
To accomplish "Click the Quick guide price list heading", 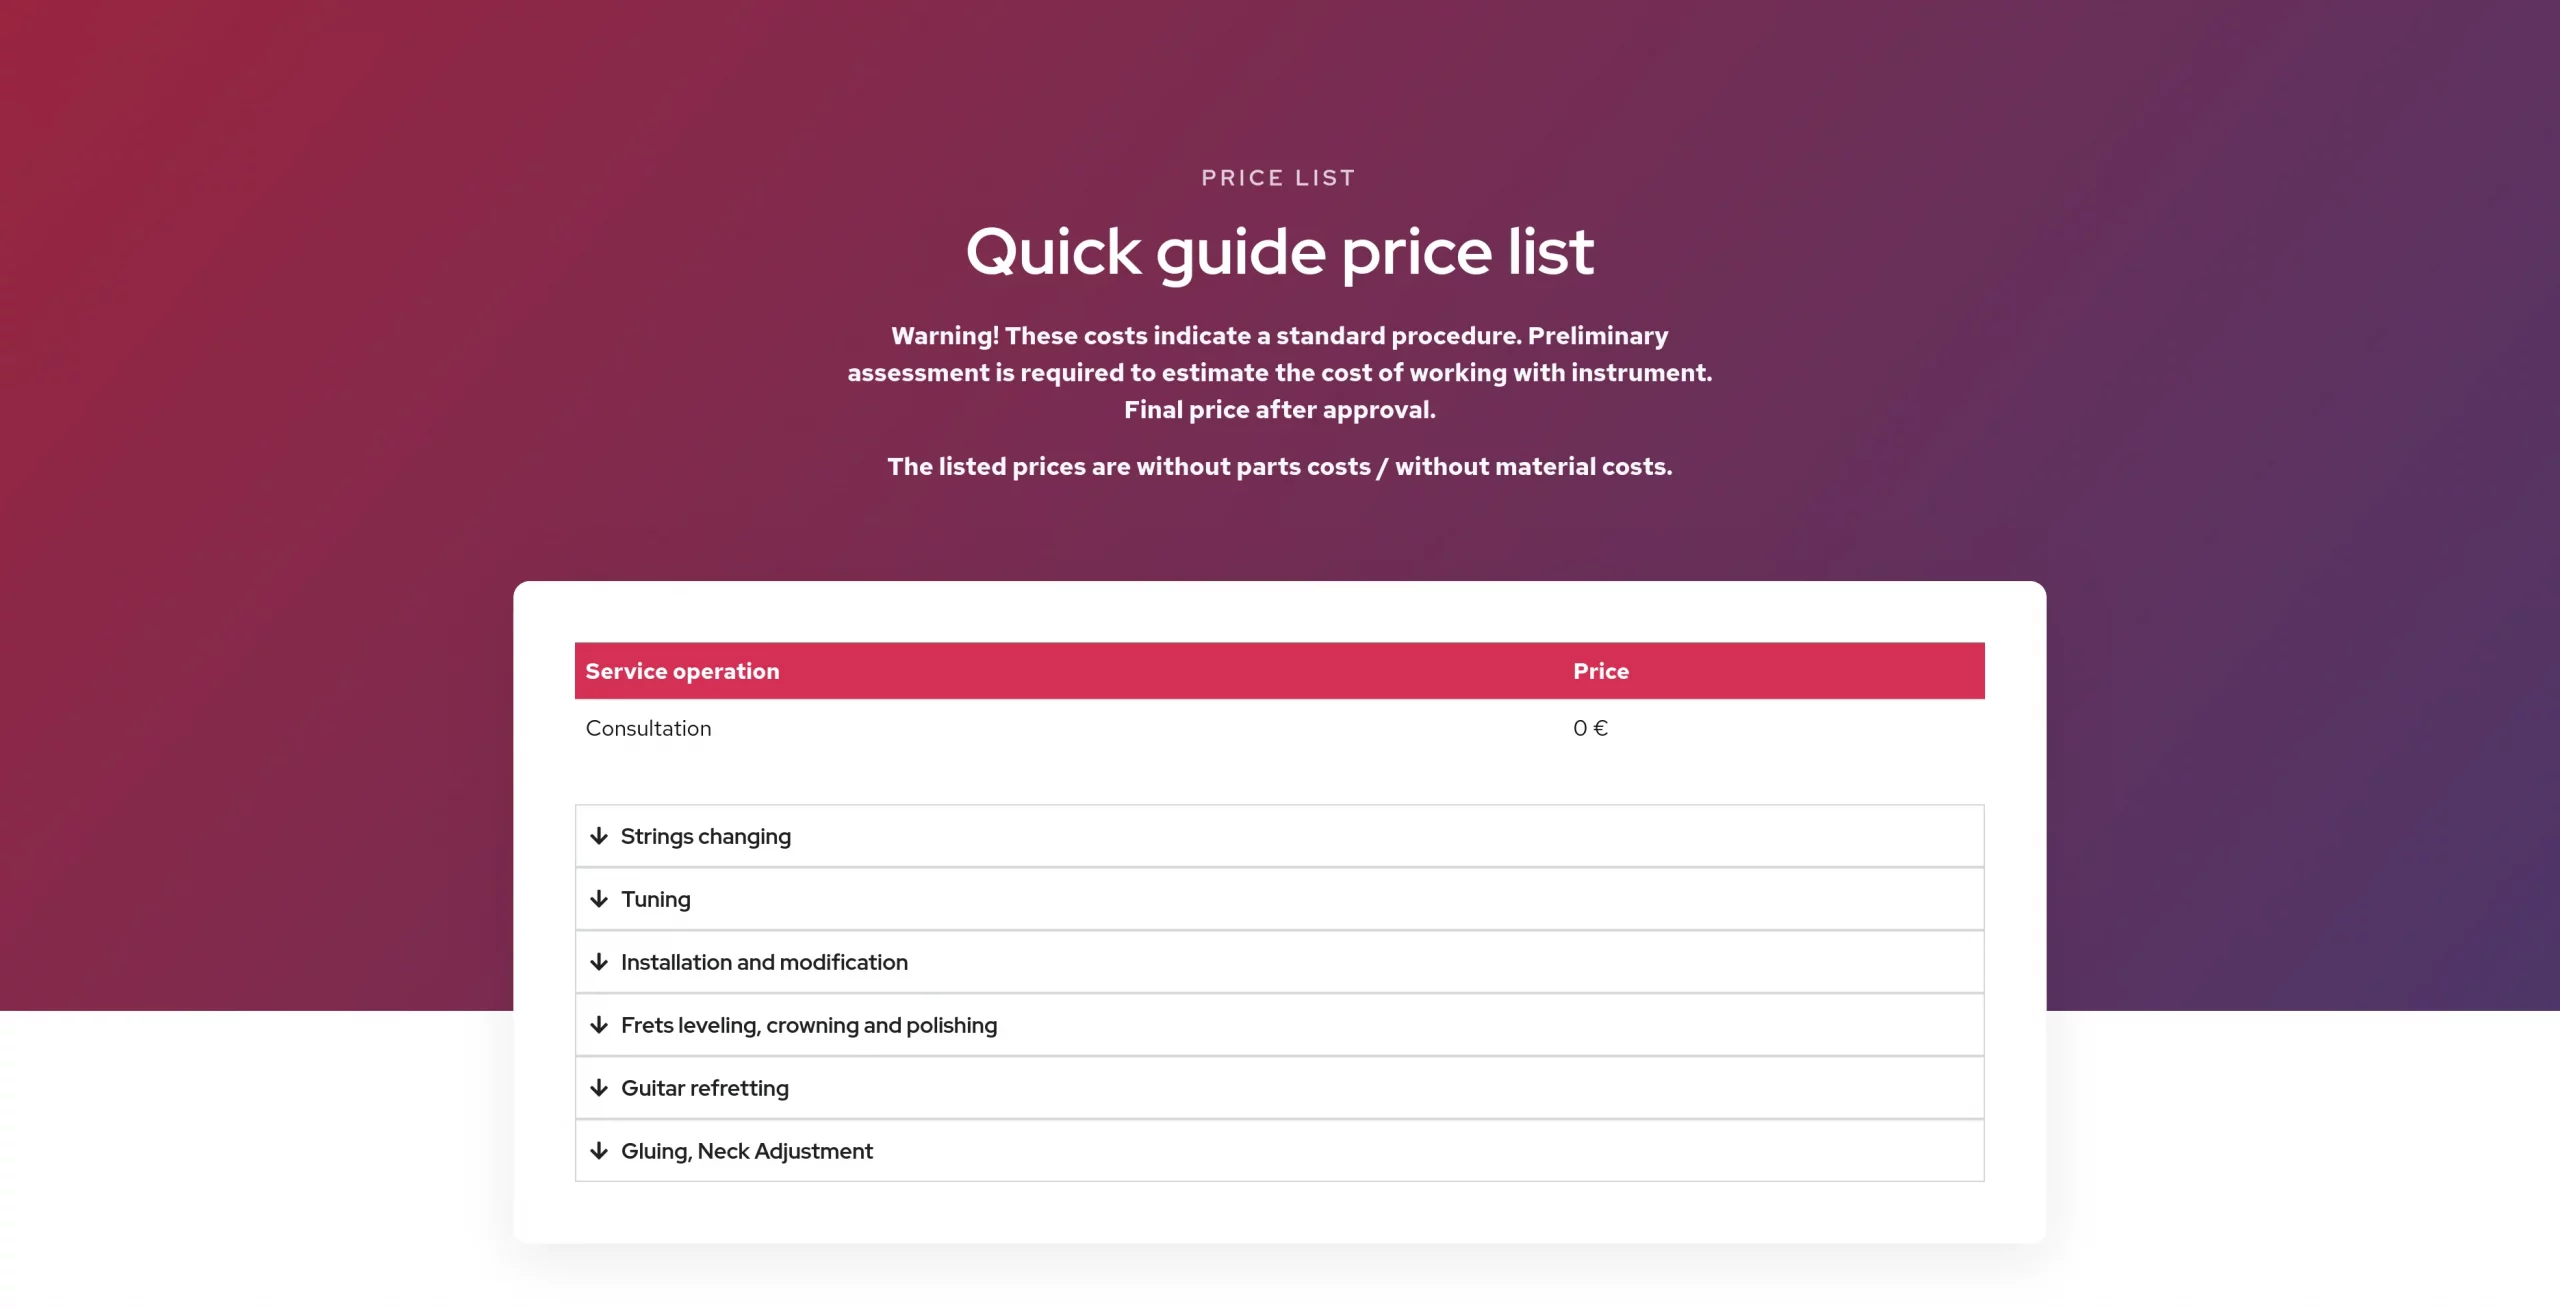I will [1279, 251].
